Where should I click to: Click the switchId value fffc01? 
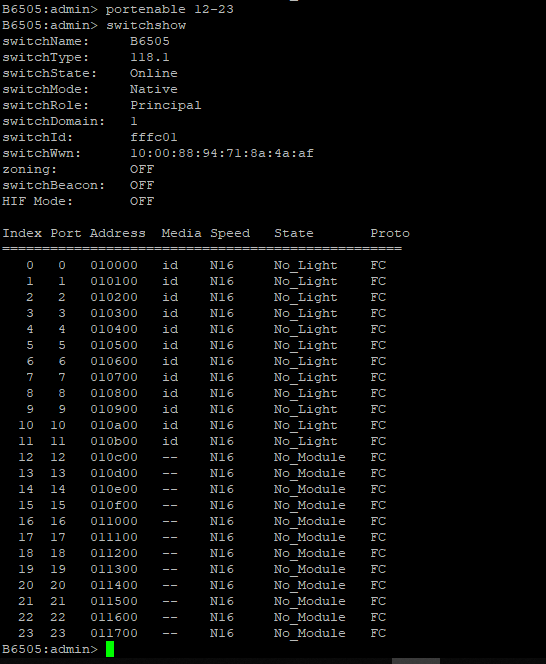[x=153, y=137]
